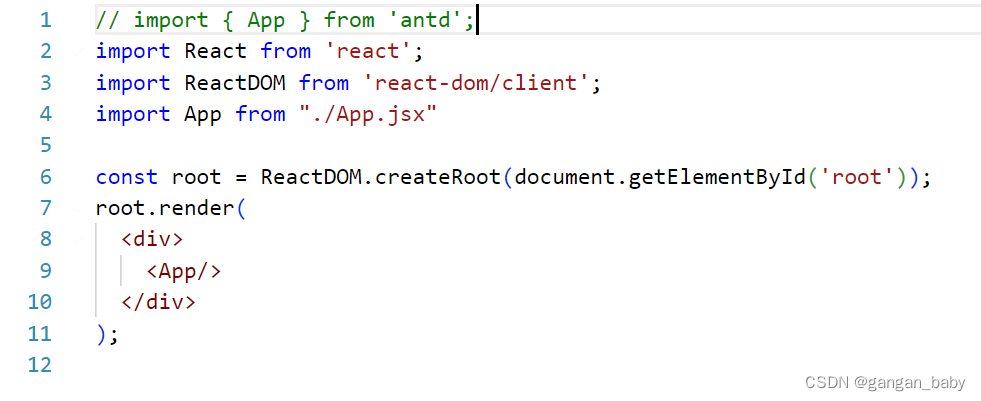Viewport: 981px width, 401px height.
Task: Click the closing ");" on line 11
Action: click(x=107, y=335)
